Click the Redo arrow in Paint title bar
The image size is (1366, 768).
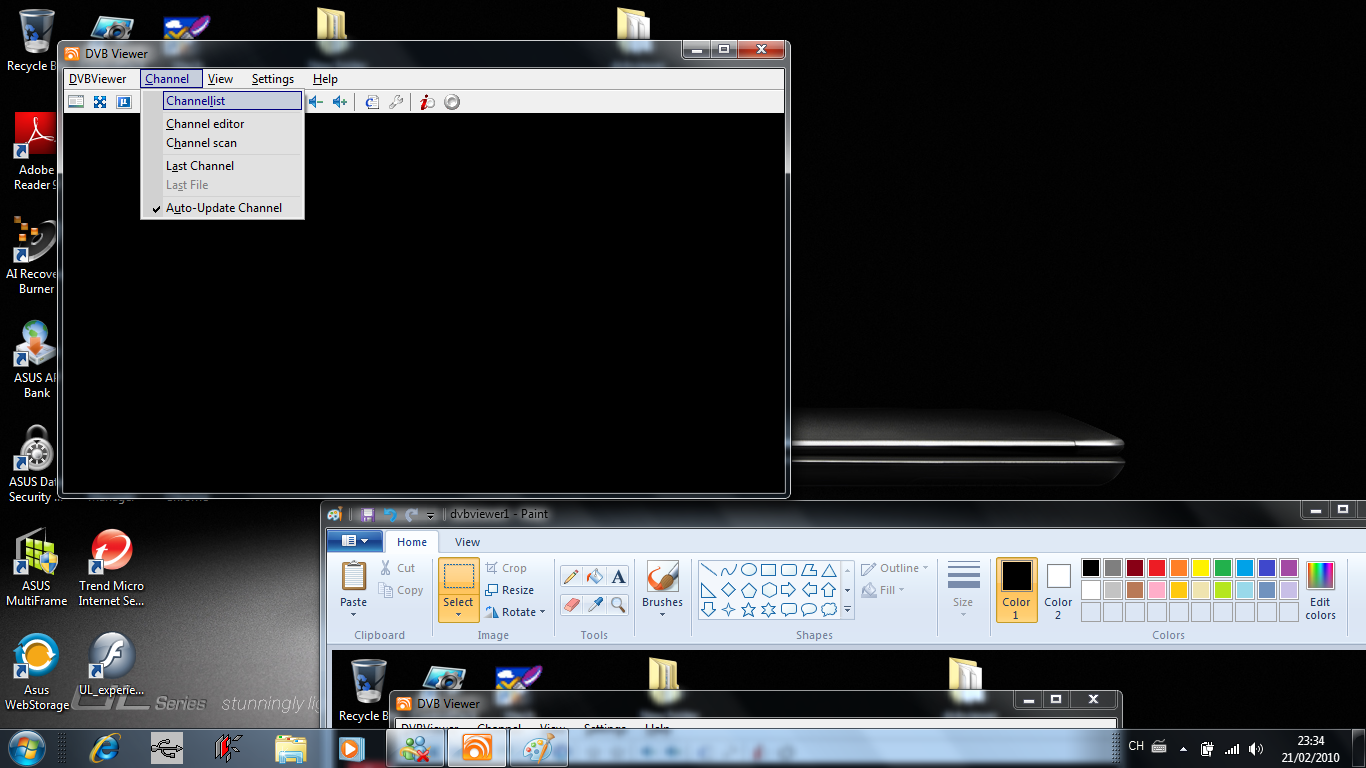tap(412, 514)
